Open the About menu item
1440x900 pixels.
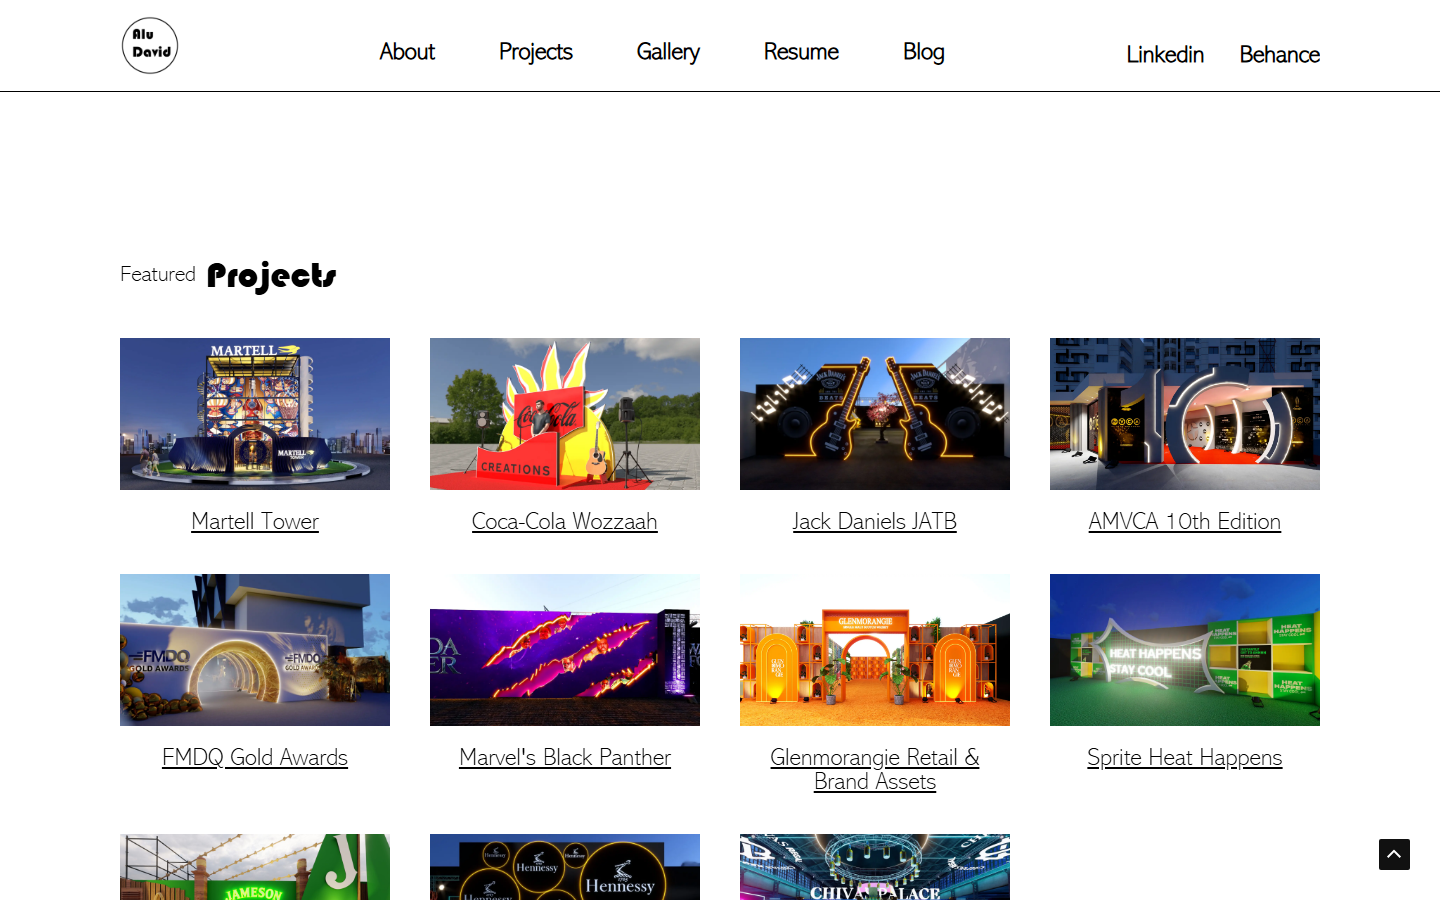[407, 52]
